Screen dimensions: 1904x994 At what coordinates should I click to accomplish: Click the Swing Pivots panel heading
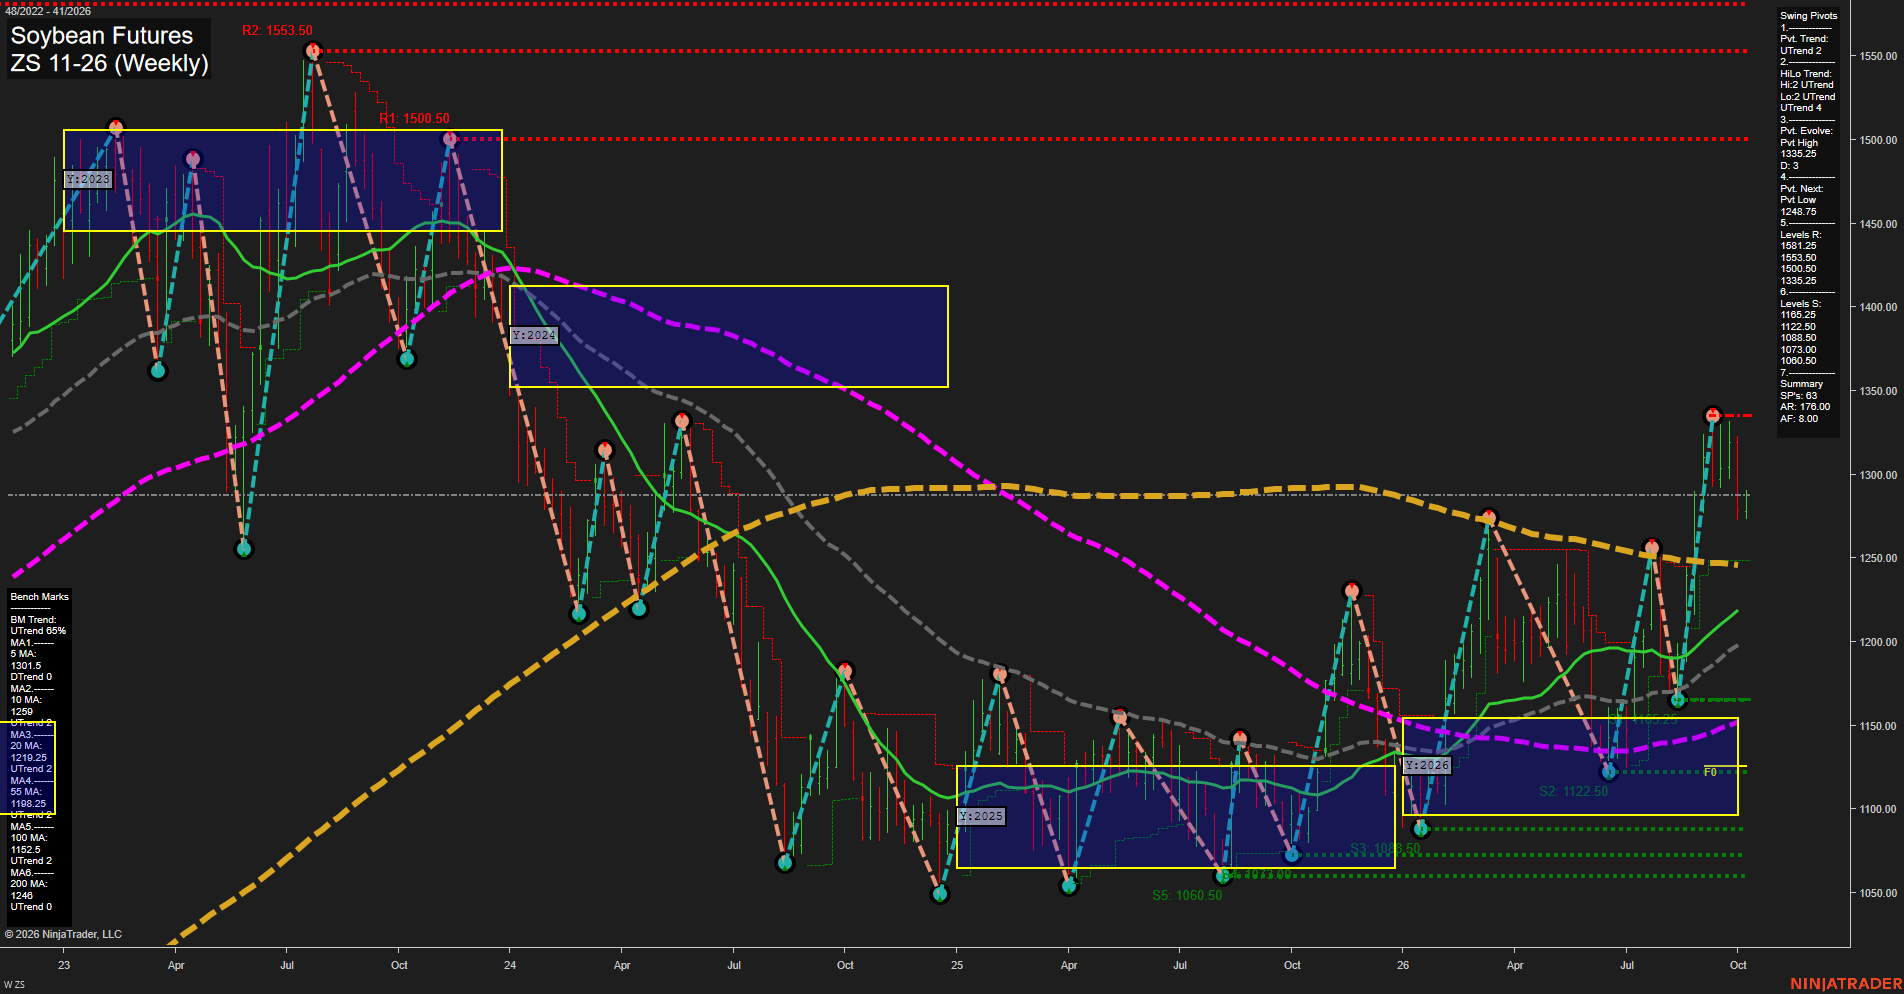[1809, 16]
